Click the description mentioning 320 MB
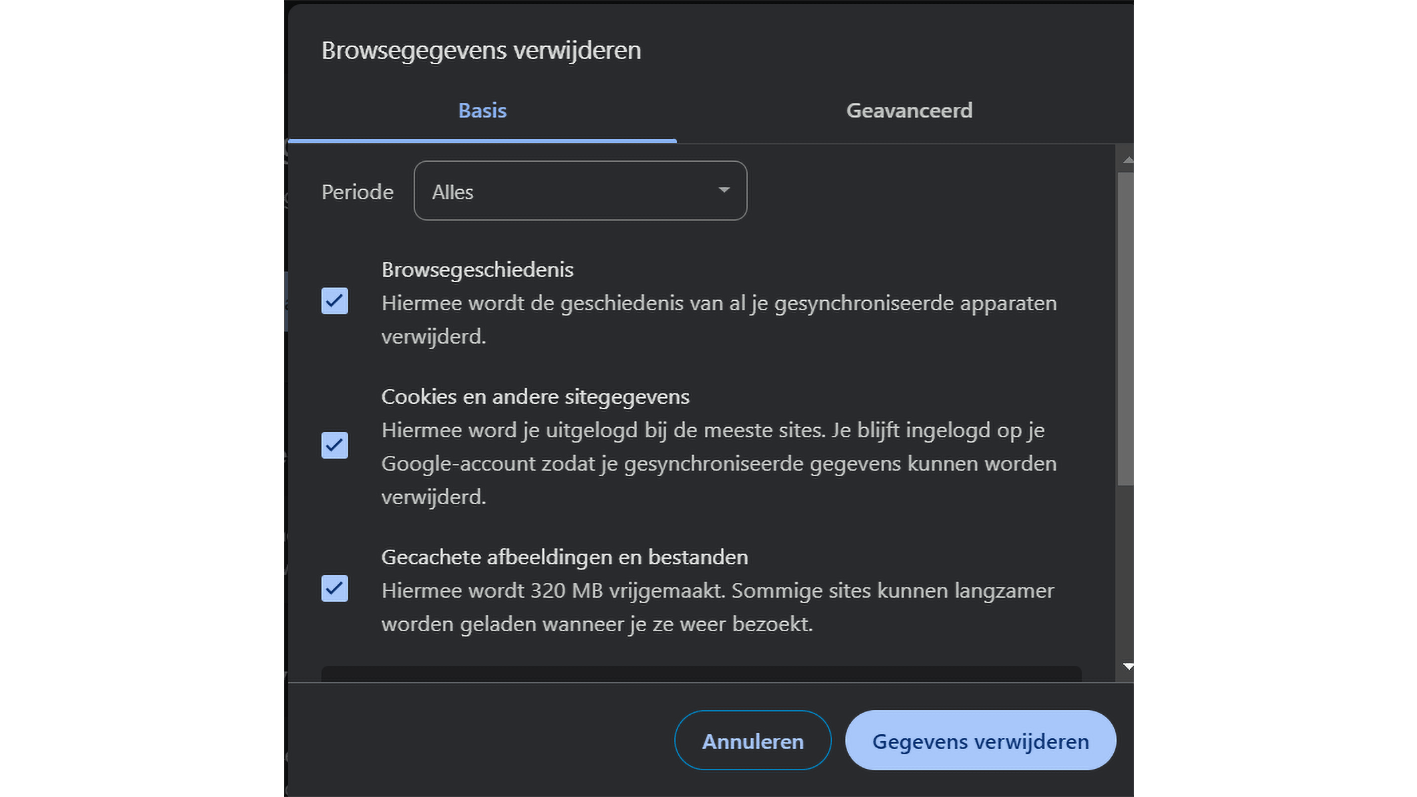 pyautogui.click(x=717, y=607)
